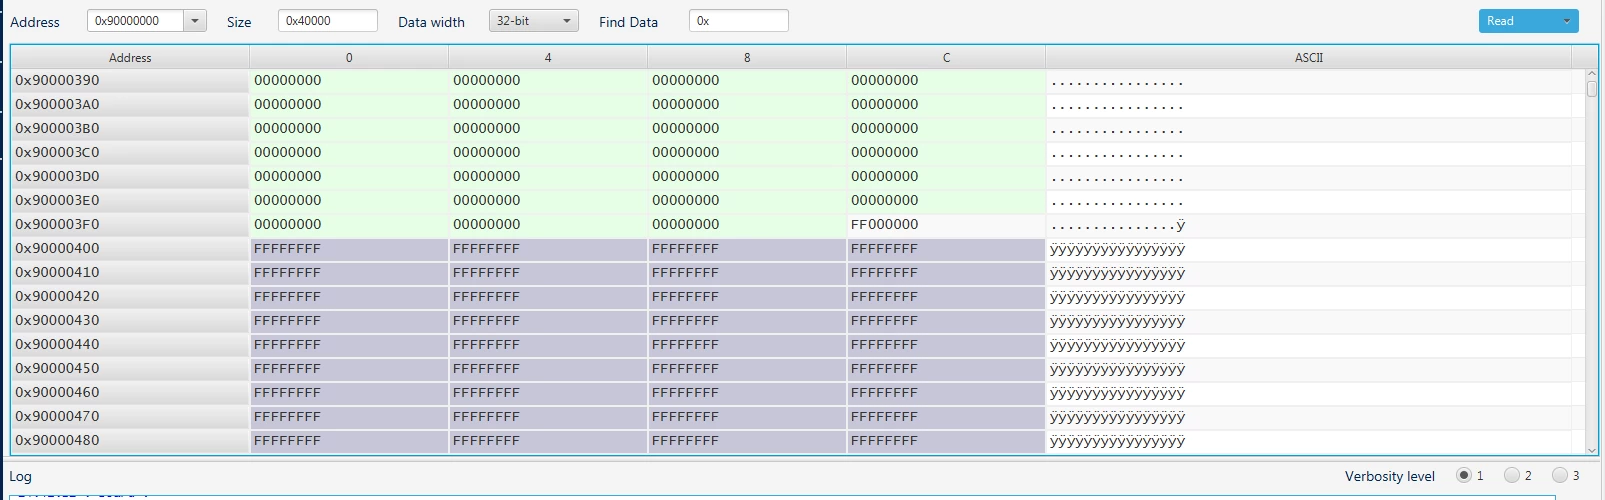The height and width of the screenshot is (500, 1605).
Task: Select address row 0x900003A0
Action: [x=130, y=105]
